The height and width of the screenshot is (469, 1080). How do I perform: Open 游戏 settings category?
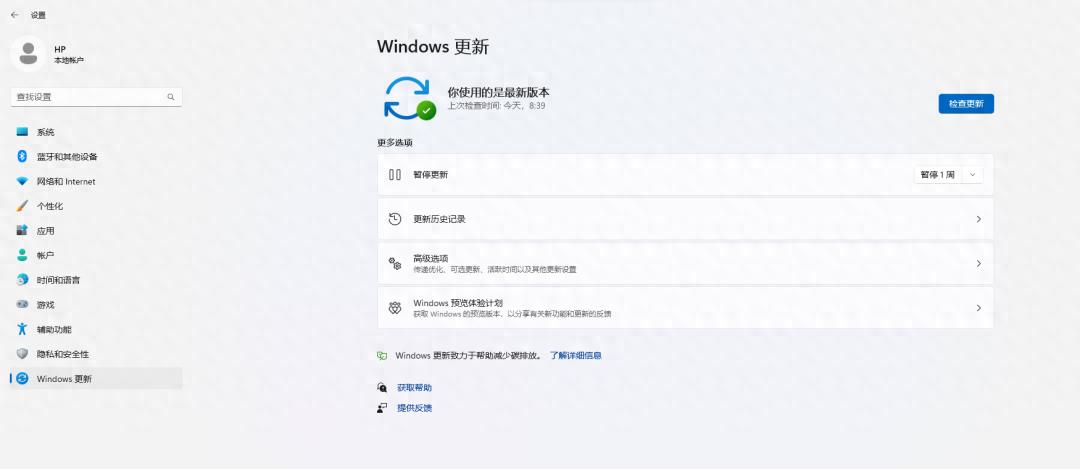coord(96,304)
